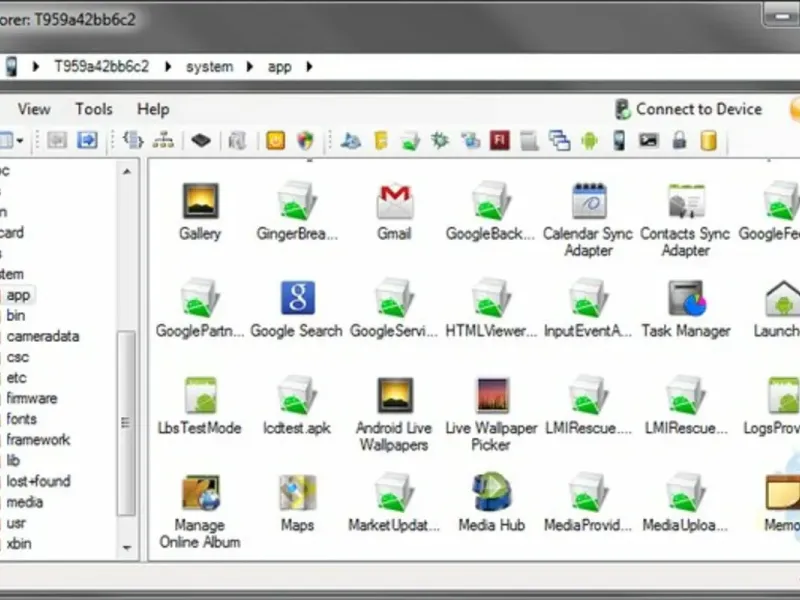Screen dimensions: 800x600
Task: Select the fonts folder in tree
Action: tap(21, 419)
